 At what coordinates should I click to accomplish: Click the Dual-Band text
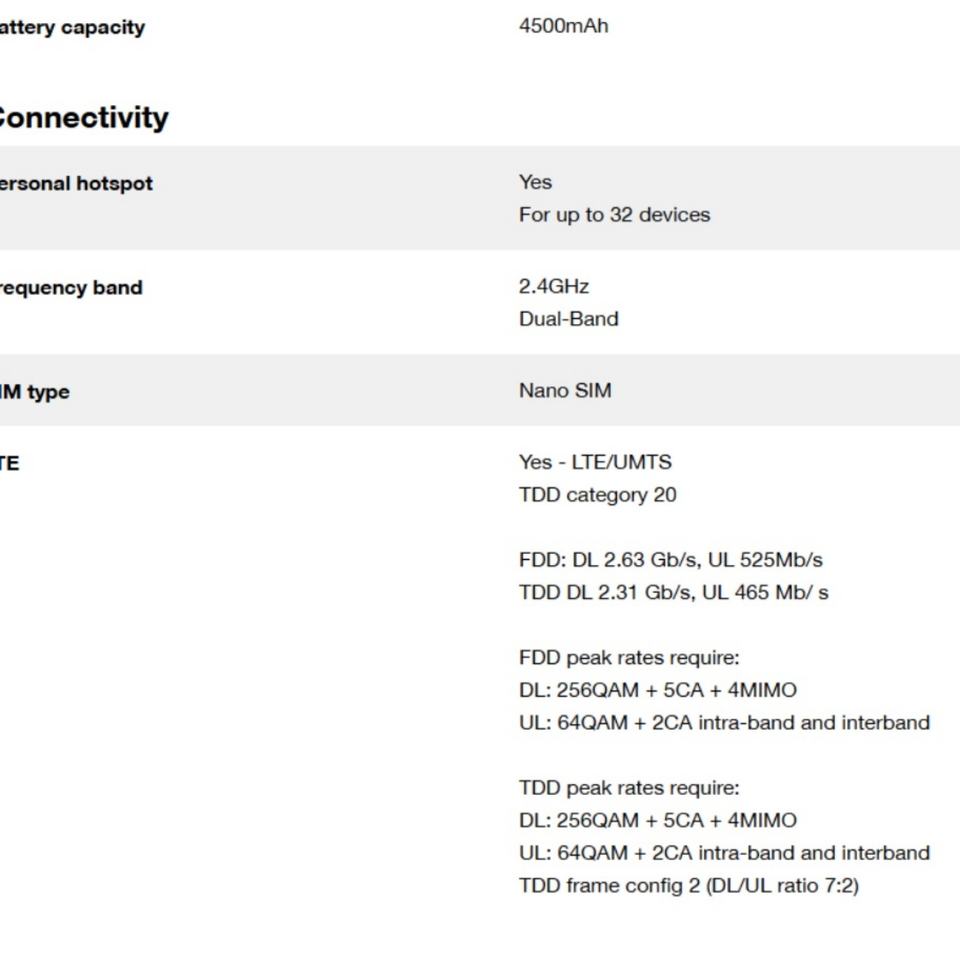coord(568,319)
